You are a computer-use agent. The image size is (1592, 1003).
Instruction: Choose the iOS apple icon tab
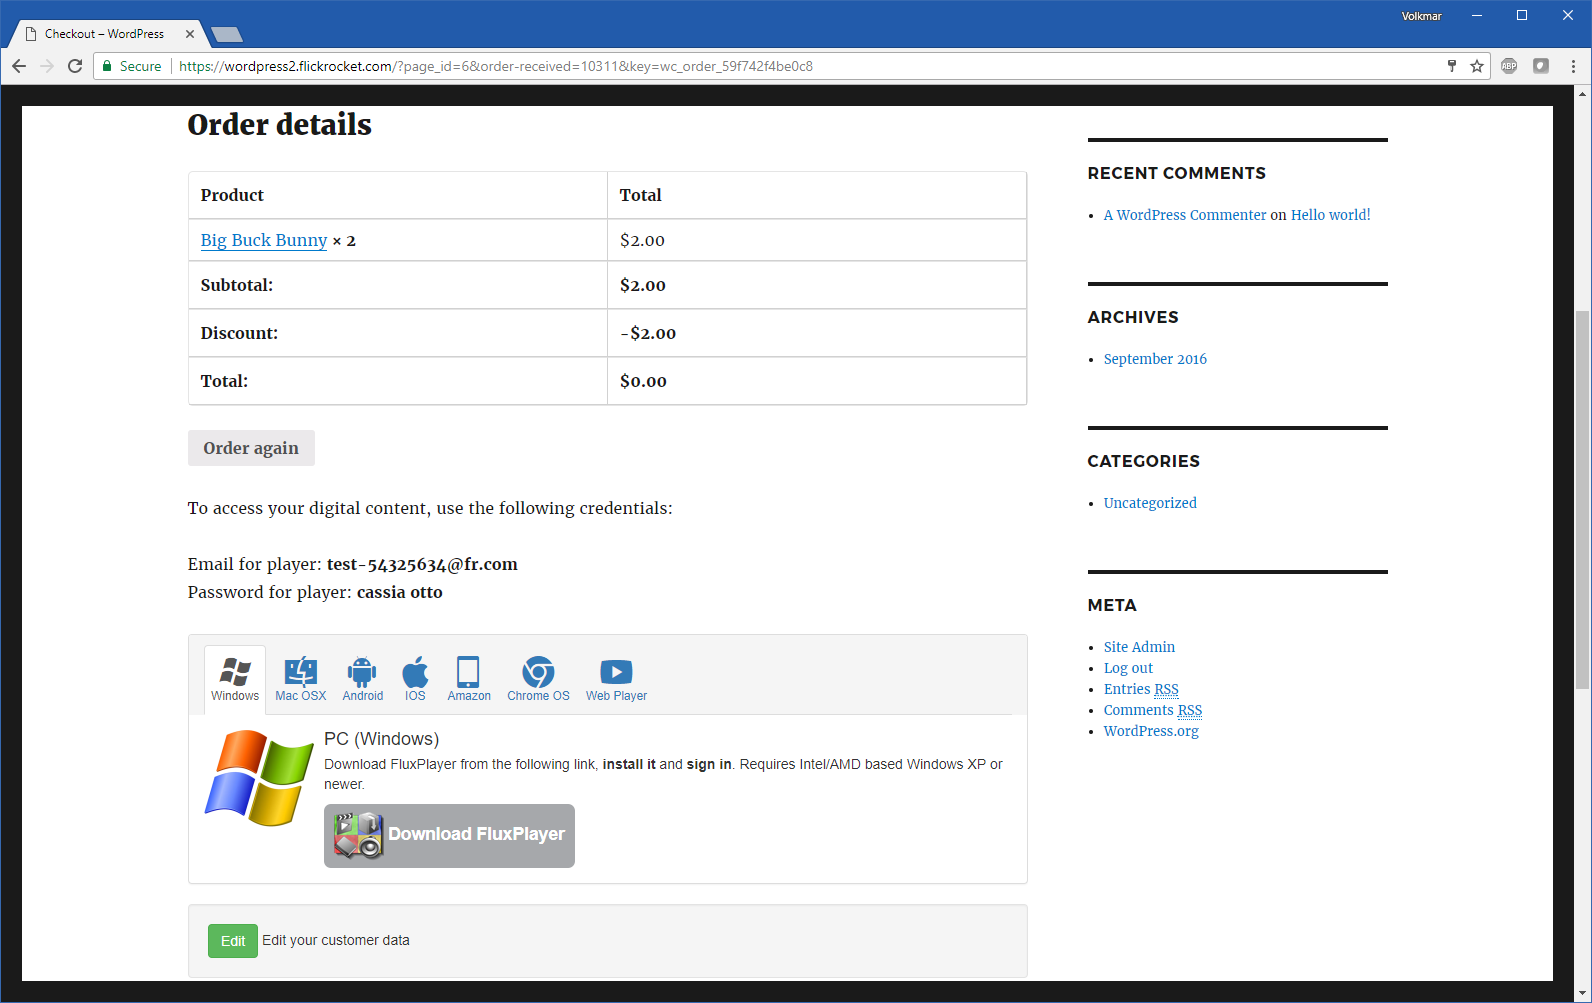coord(415,678)
